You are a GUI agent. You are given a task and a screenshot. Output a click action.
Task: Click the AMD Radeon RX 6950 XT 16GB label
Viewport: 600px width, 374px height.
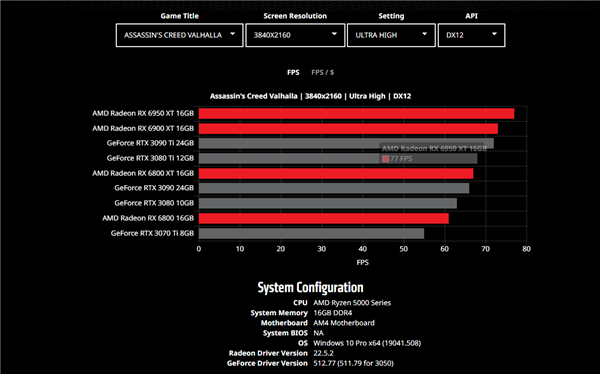click(x=143, y=113)
